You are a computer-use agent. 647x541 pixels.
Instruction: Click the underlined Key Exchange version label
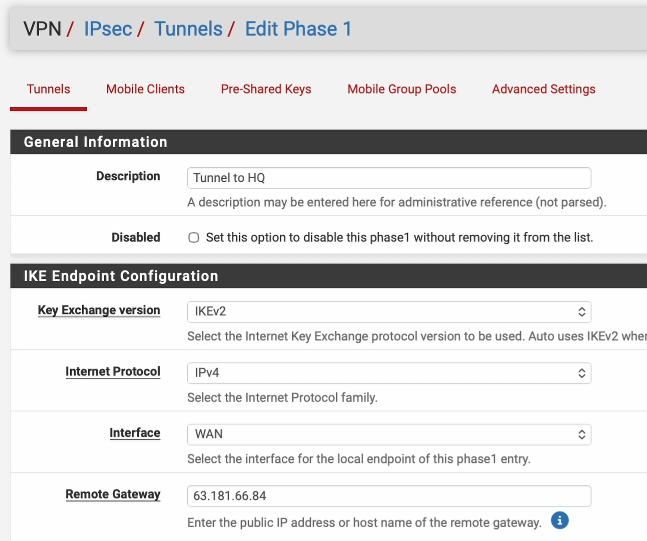tap(99, 310)
